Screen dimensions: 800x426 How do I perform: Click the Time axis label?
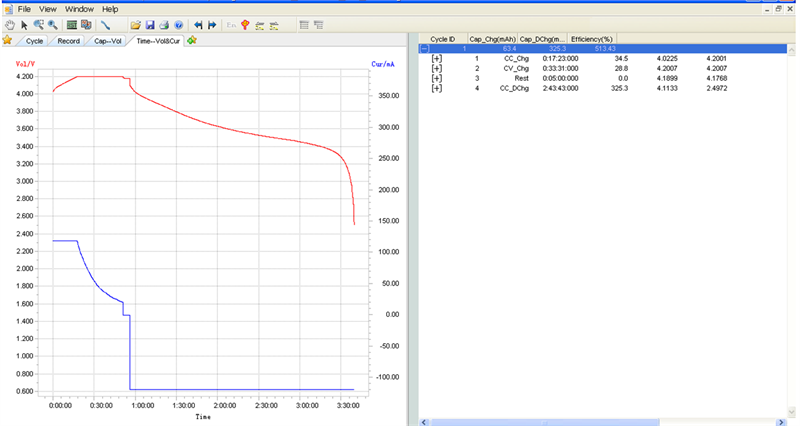click(203, 417)
